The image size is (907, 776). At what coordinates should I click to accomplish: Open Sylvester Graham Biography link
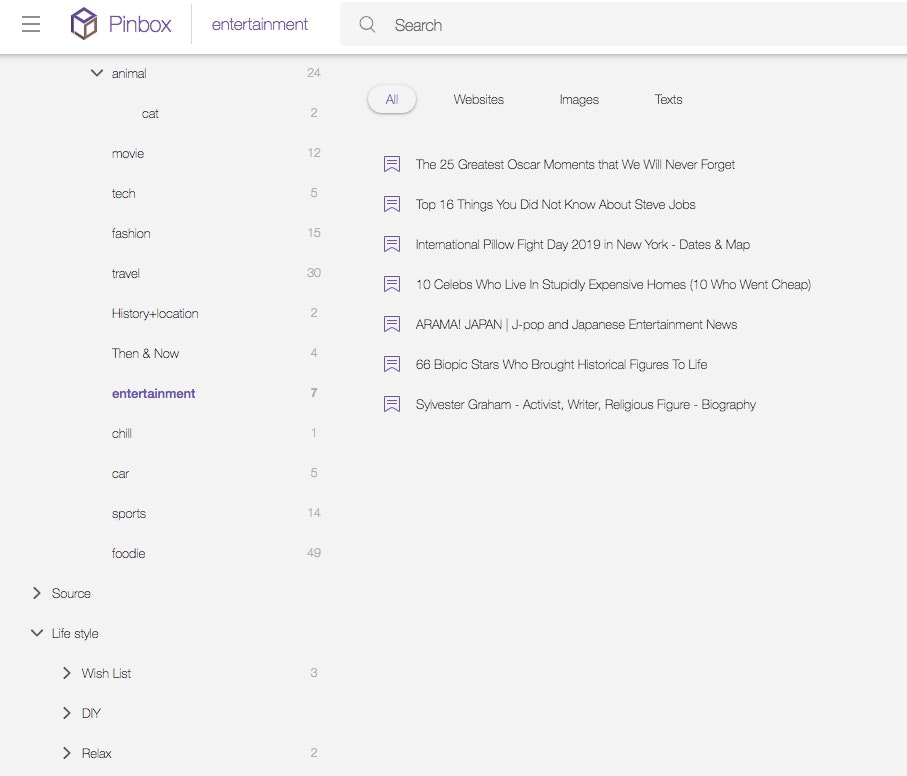coord(585,404)
